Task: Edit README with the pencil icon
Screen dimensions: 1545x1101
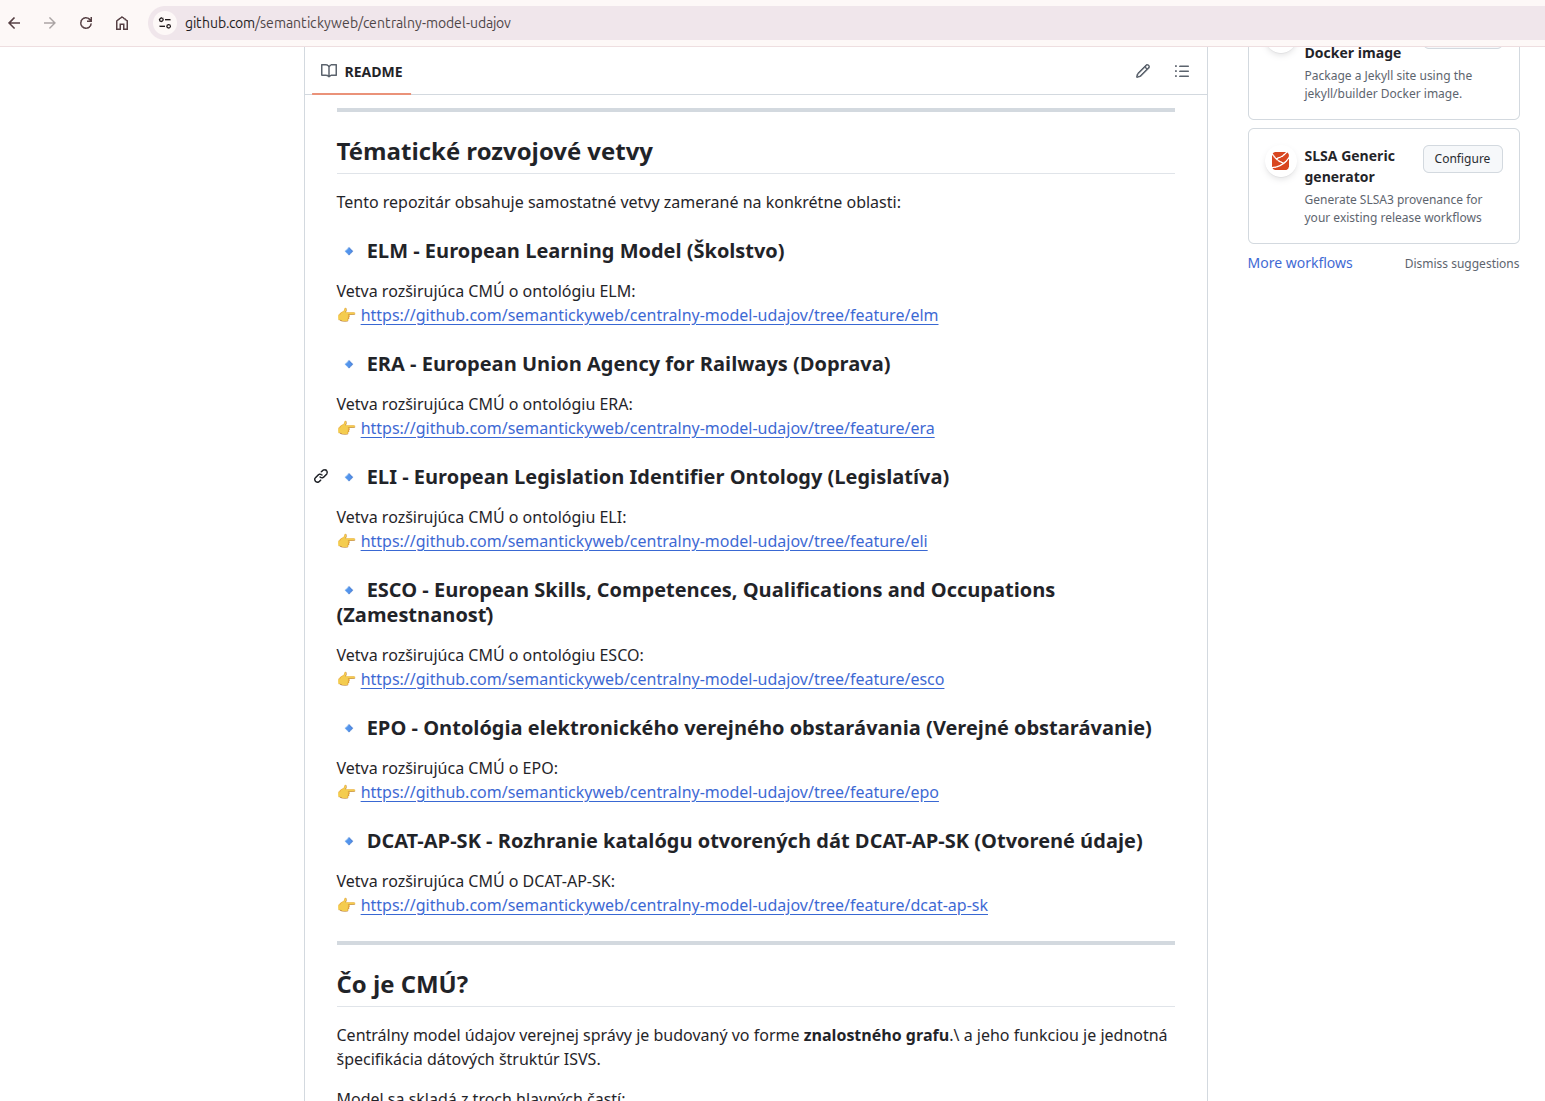Action: 1143,71
